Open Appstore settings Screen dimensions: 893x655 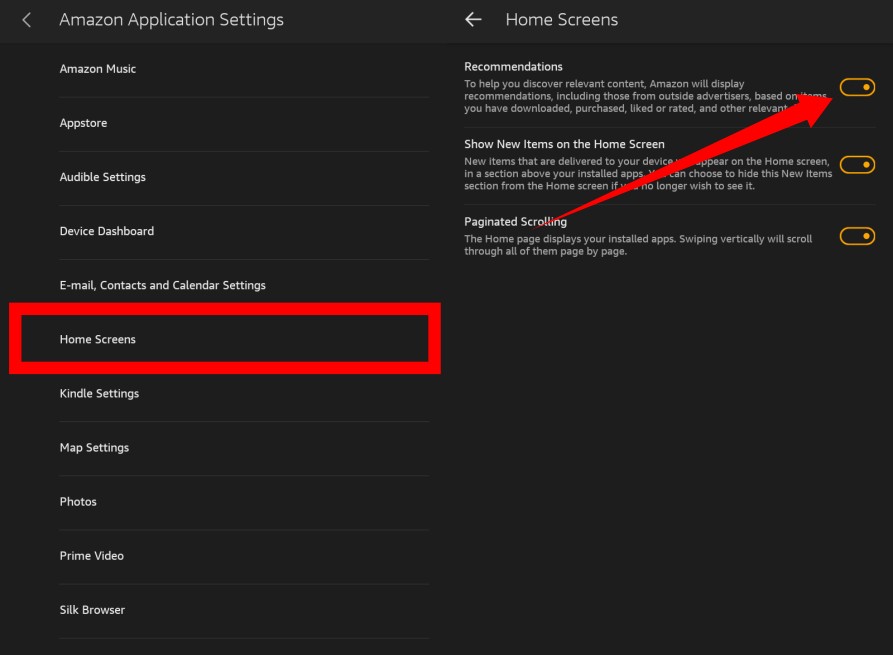[x=244, y=124]
